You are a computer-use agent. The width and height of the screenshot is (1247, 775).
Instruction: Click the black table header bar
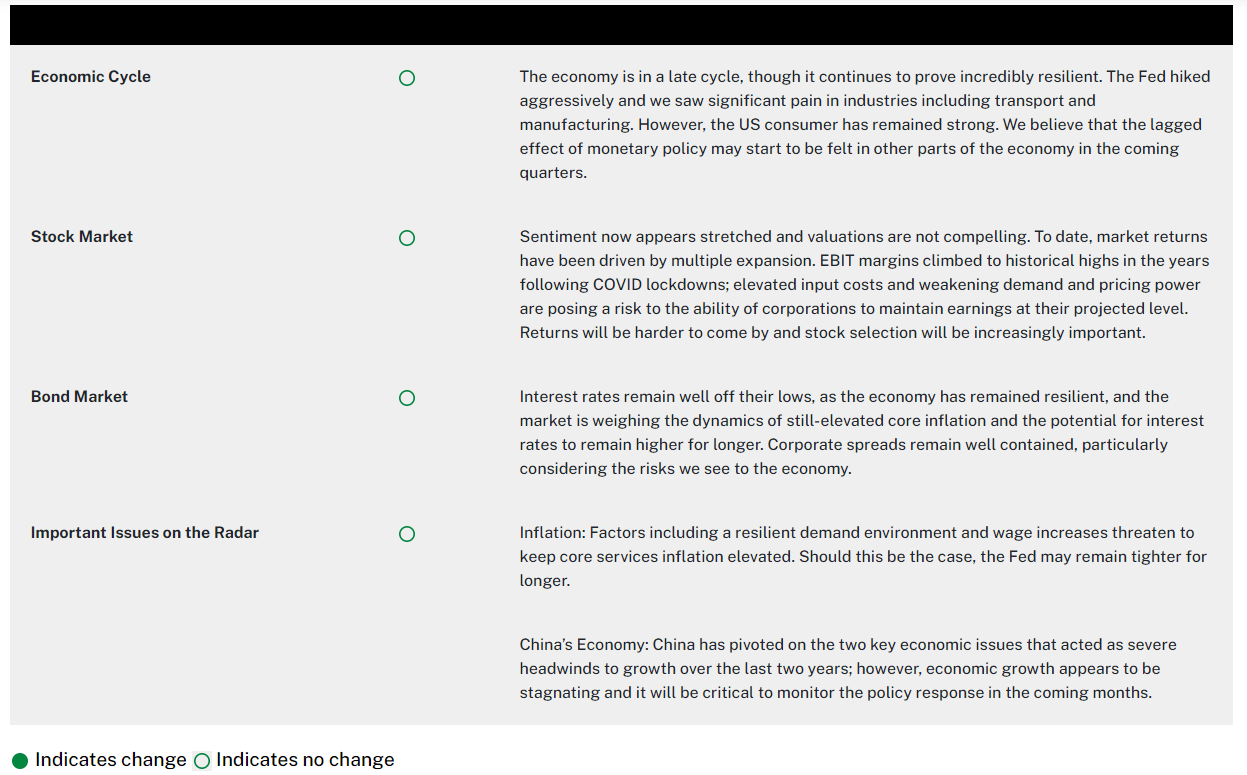click(621, 25)
